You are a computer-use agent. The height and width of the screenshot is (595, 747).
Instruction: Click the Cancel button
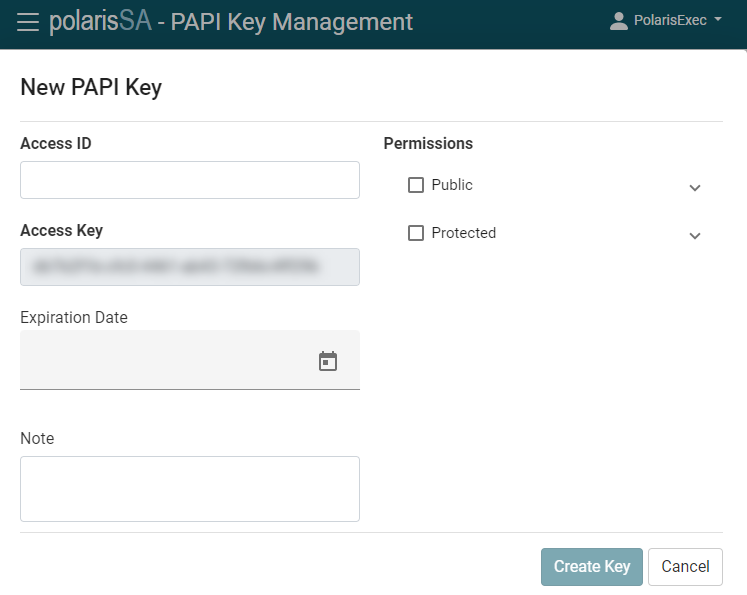click(x=685, y=566)
